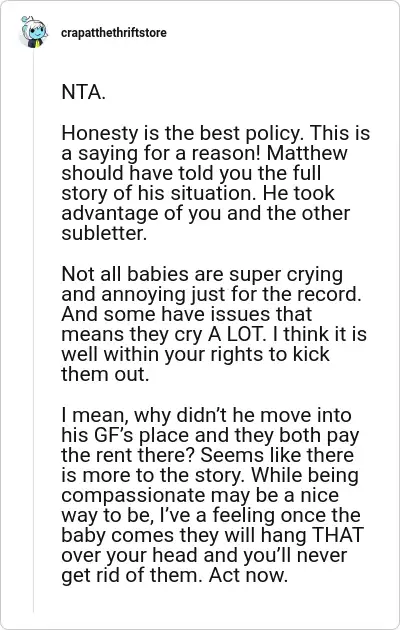This screenshot has height=630, width=400.
Task: Click the "the rent there? Seems like there" line
Action: click(x=208, y=455)
